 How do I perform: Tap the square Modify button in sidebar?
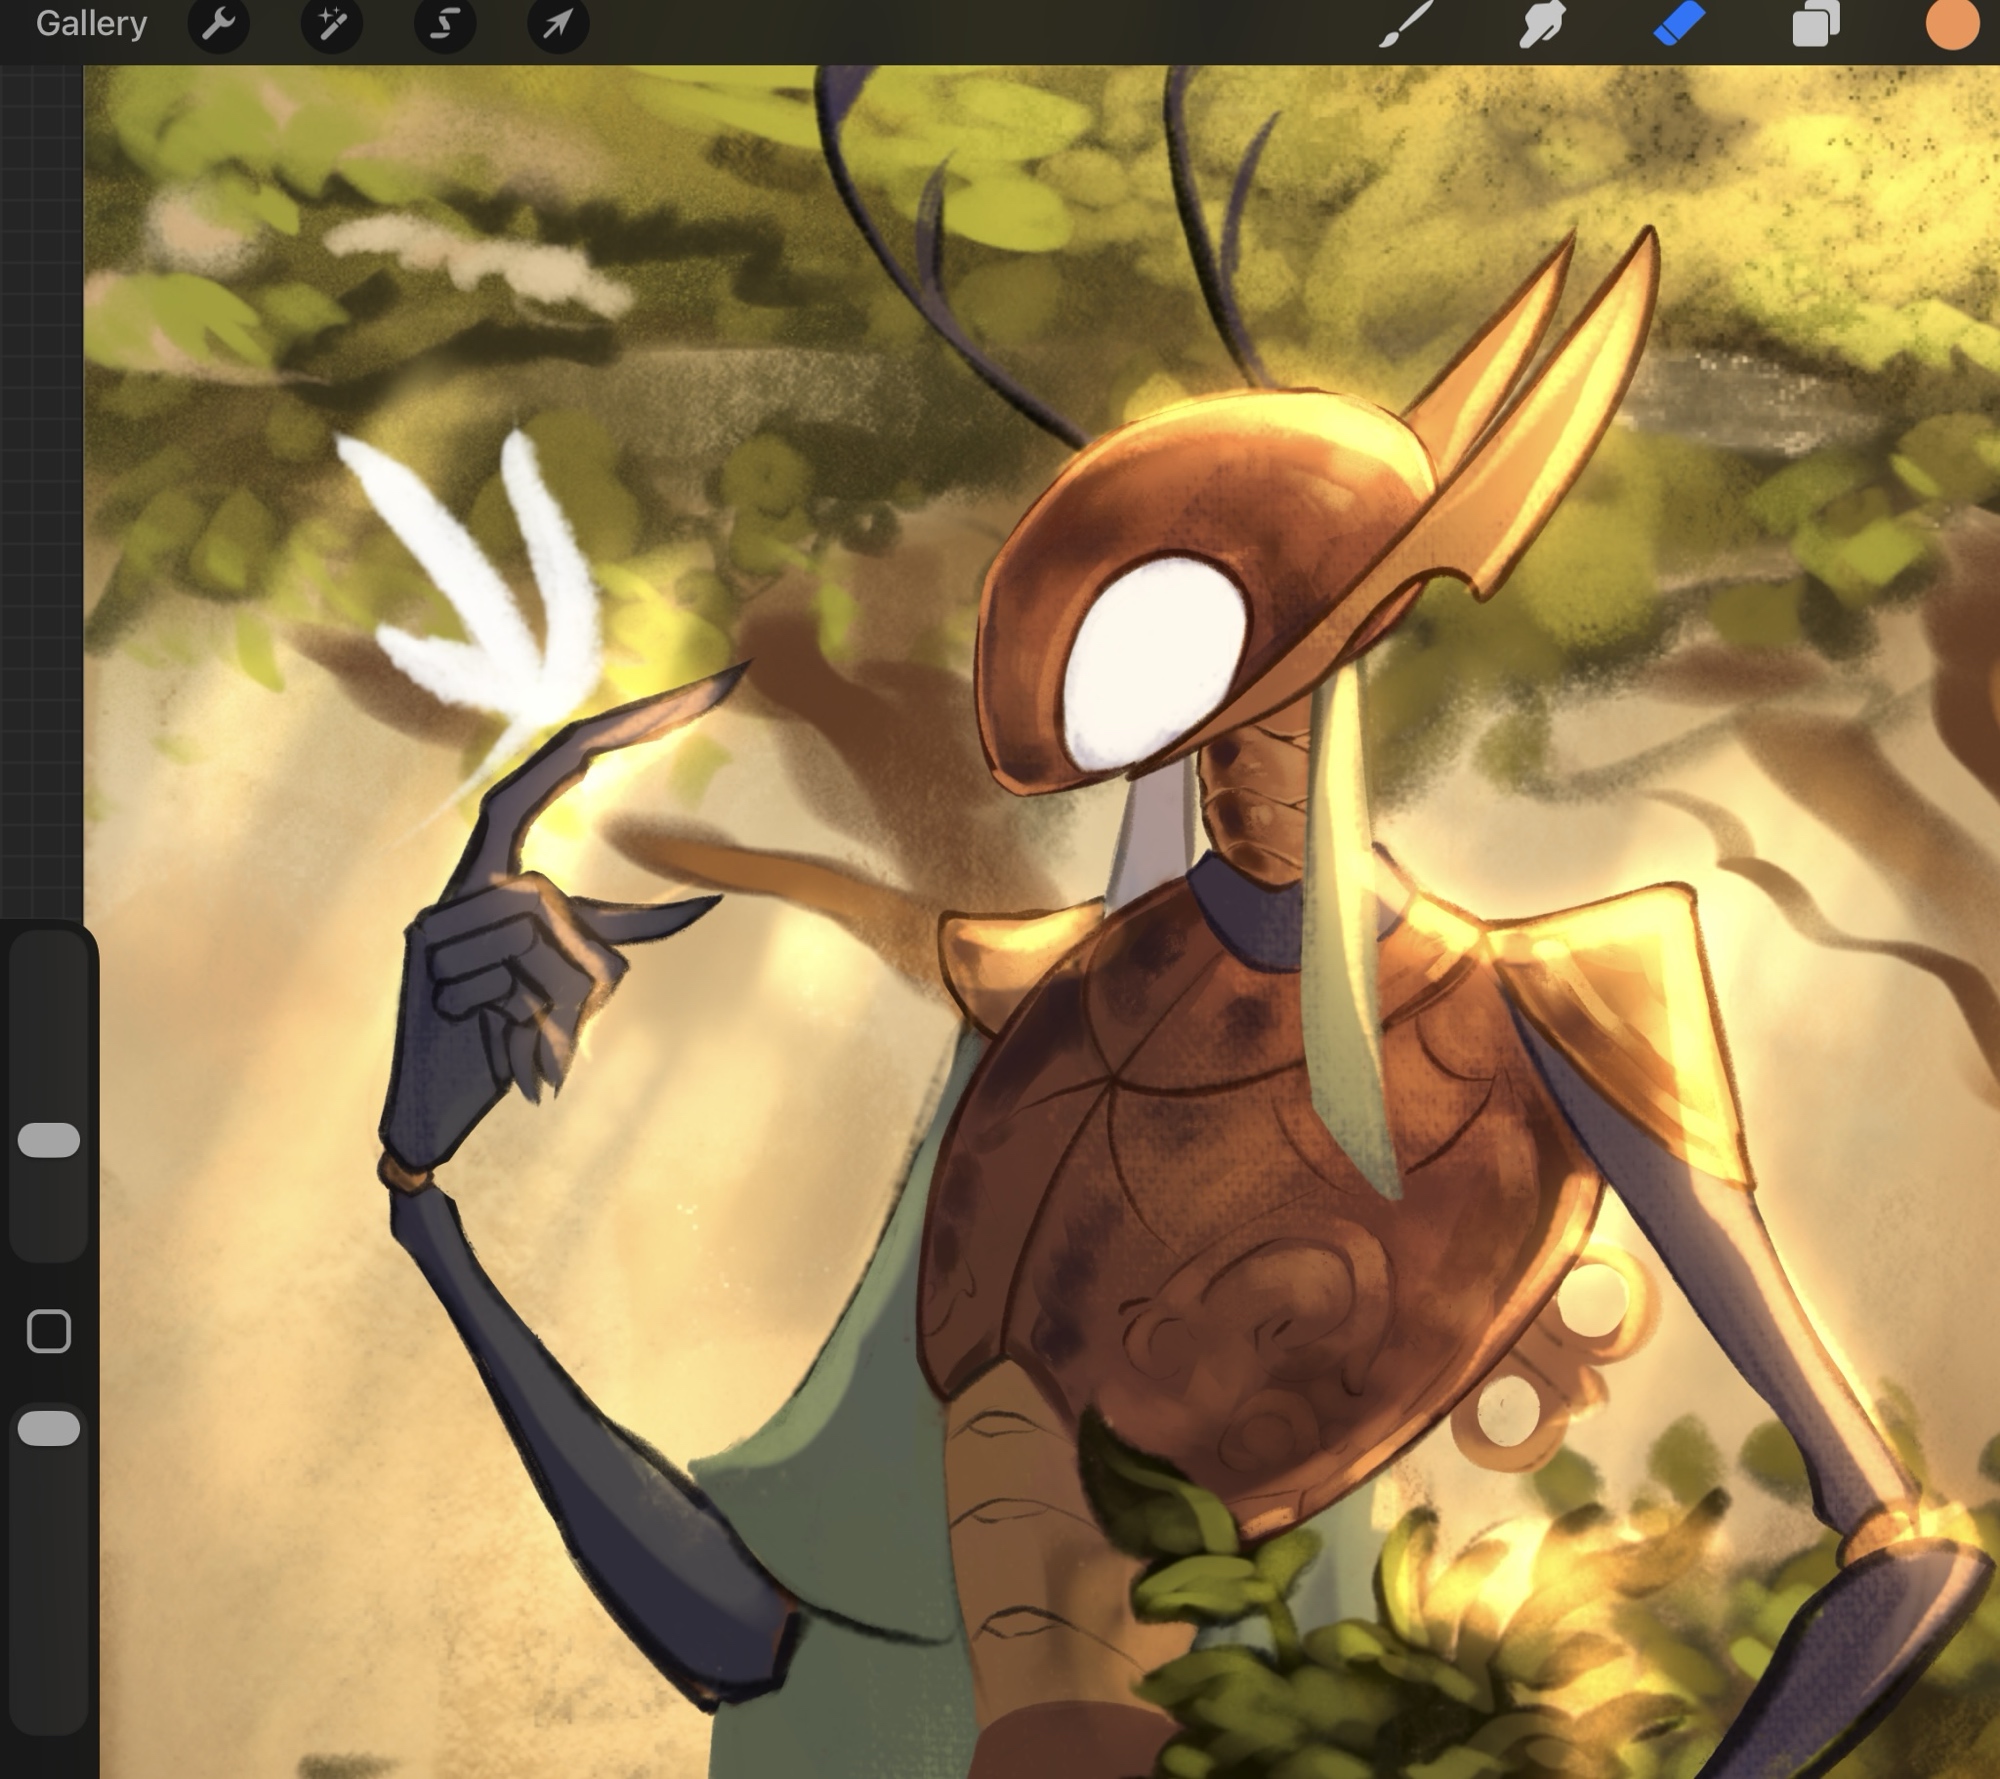click(49, 1331)
